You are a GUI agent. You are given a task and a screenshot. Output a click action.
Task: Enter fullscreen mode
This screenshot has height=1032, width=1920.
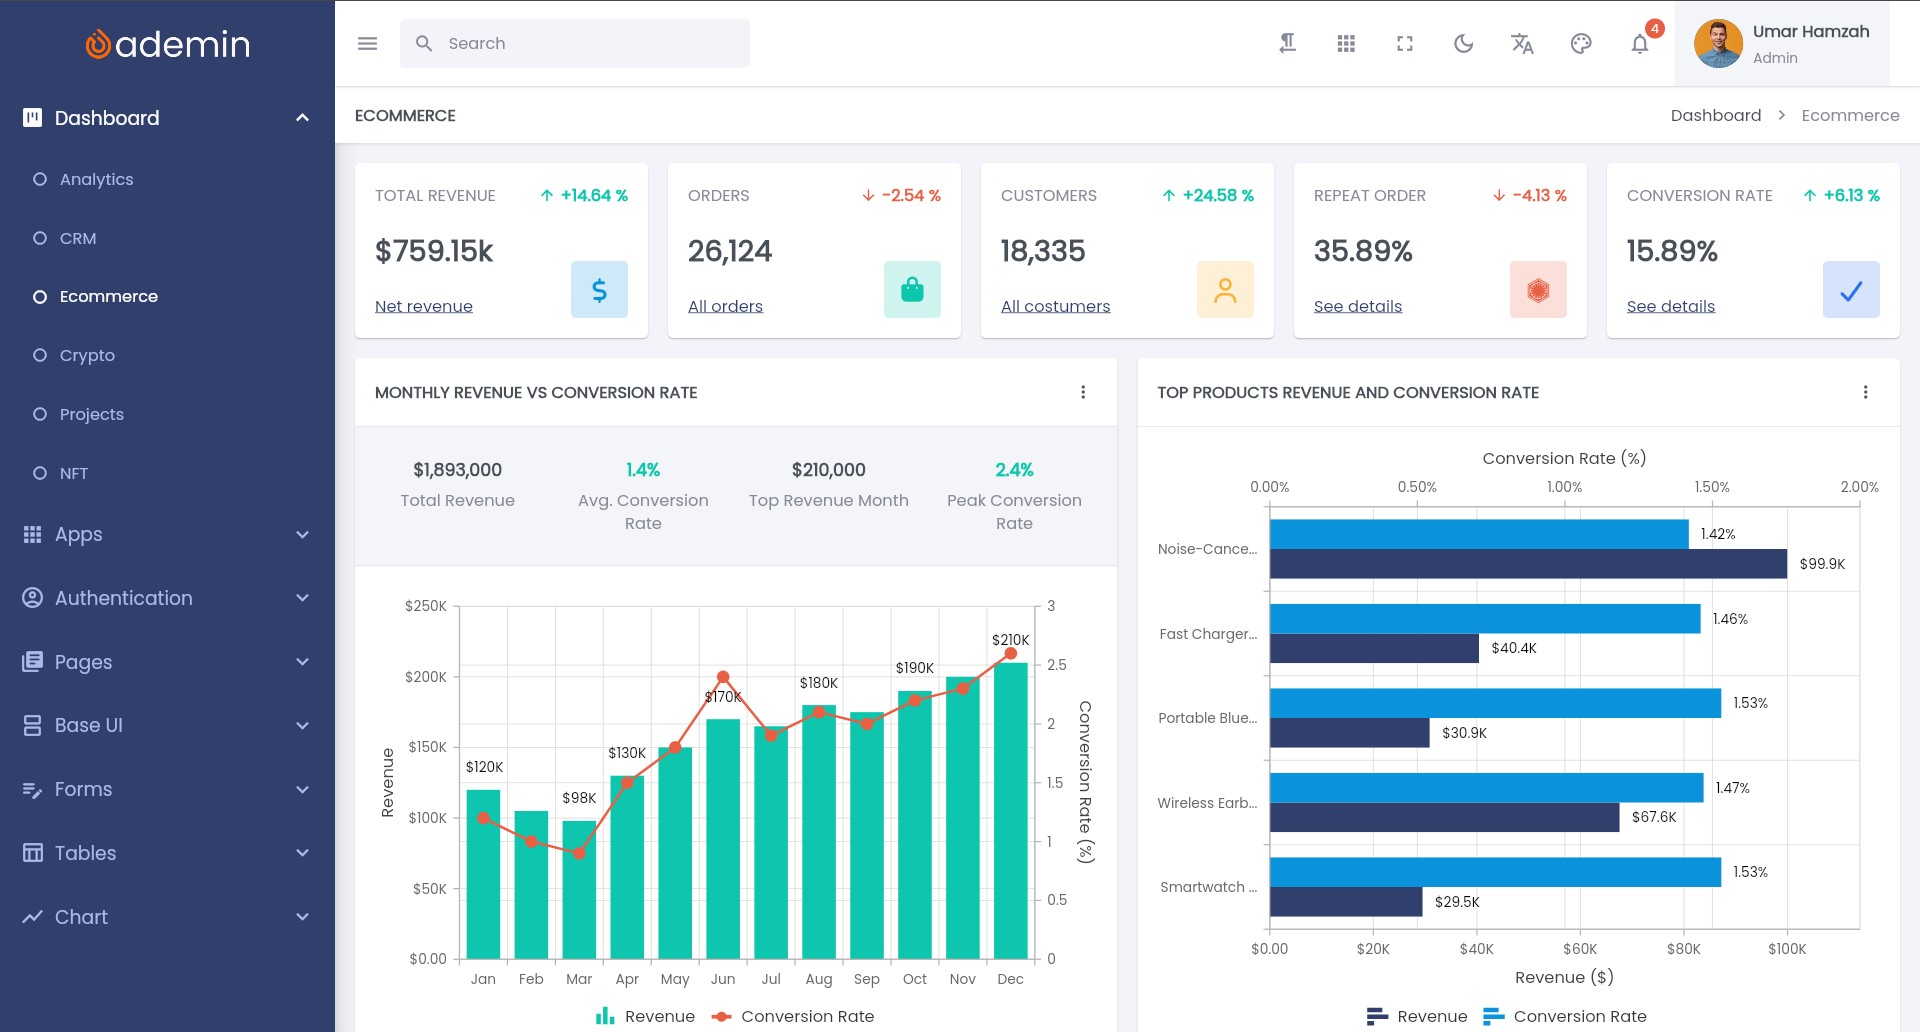tap(1405, 44)
